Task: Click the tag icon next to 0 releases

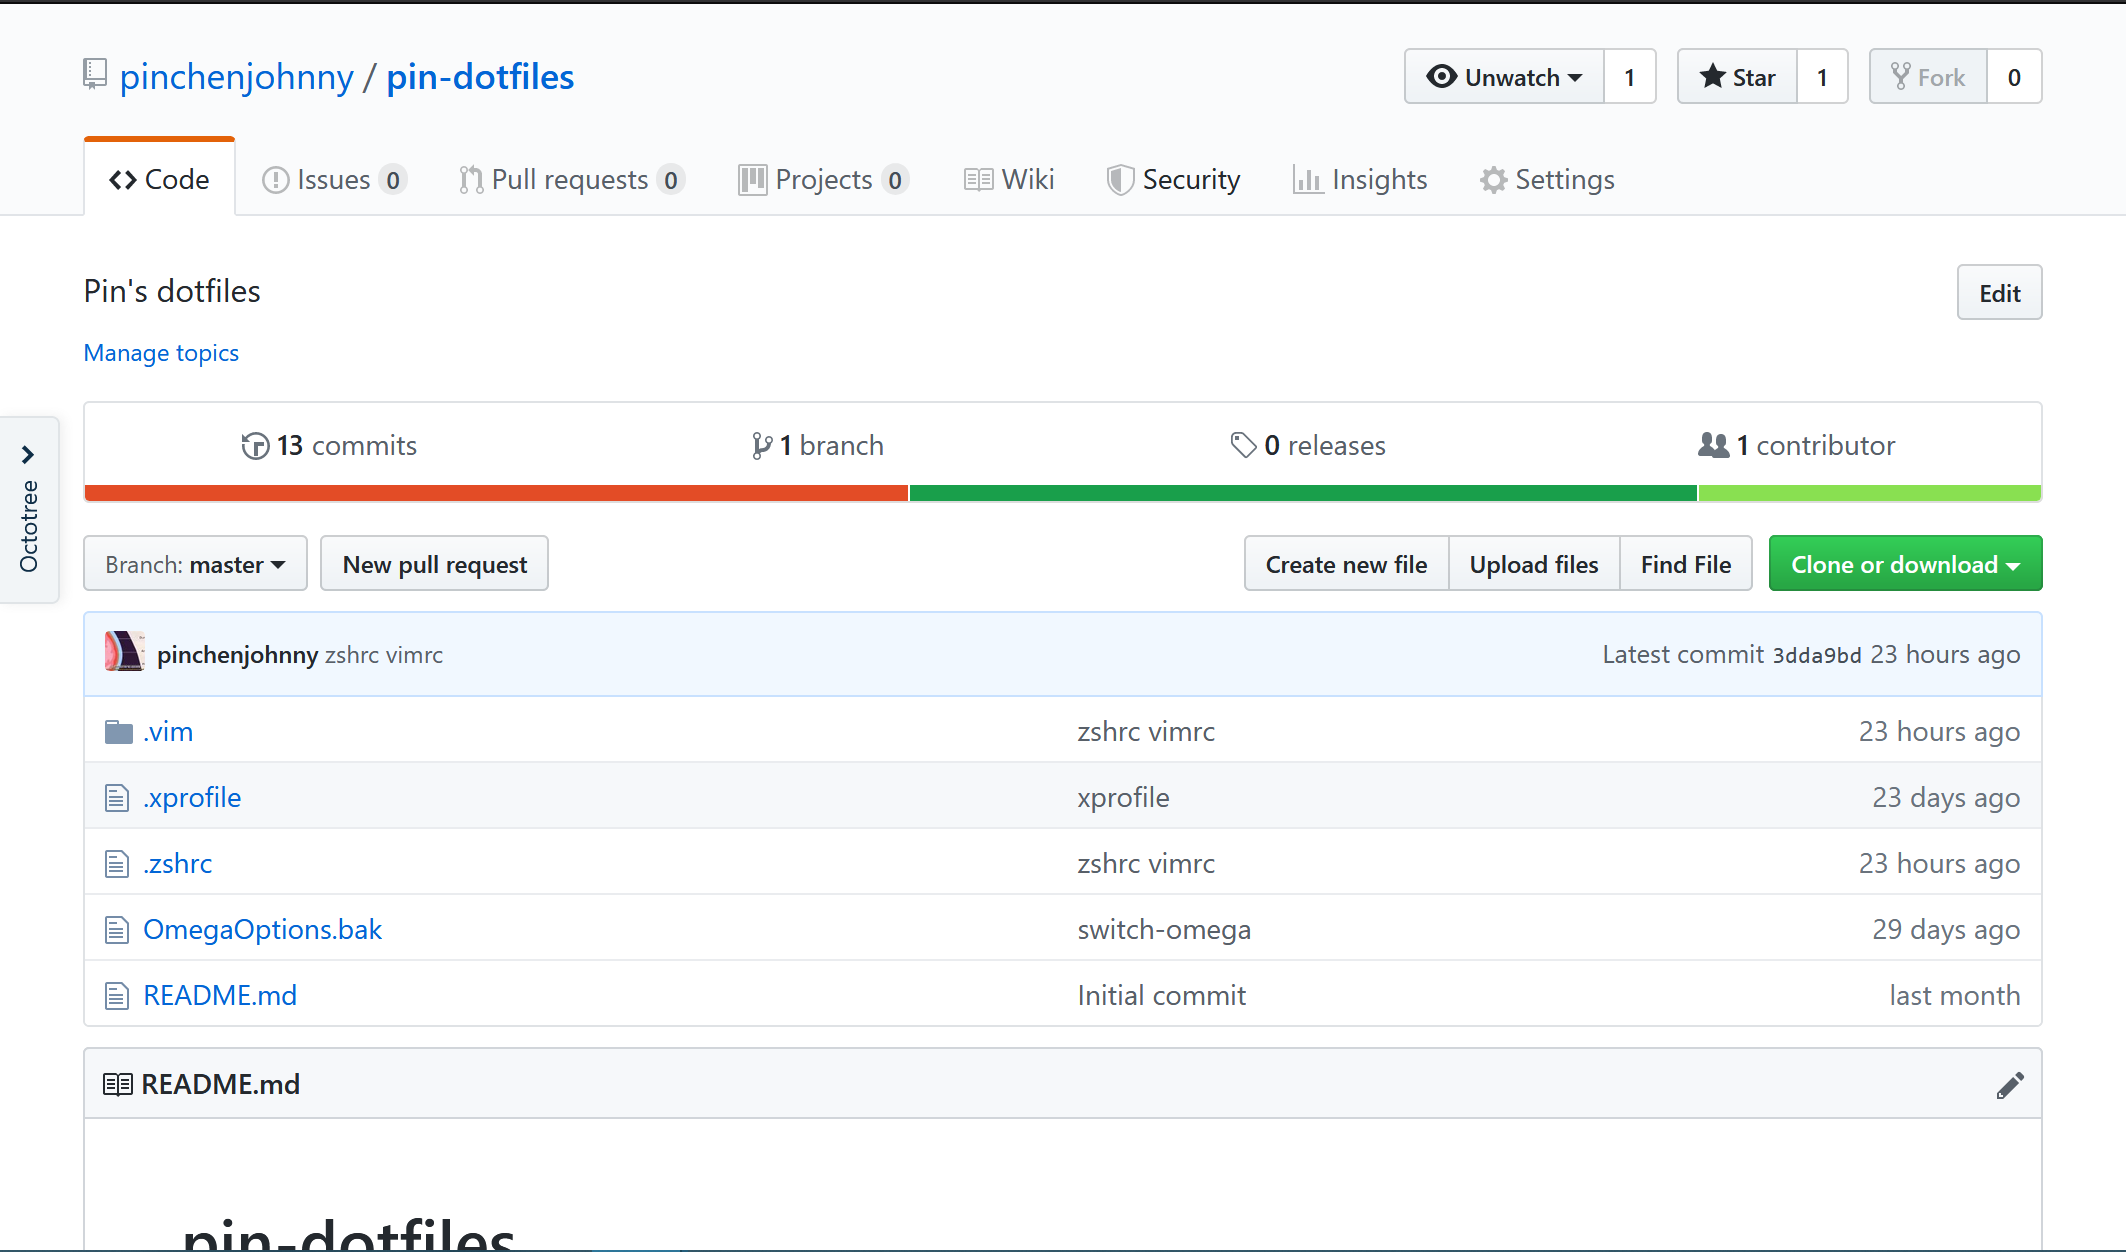Action: point(1243,445)
